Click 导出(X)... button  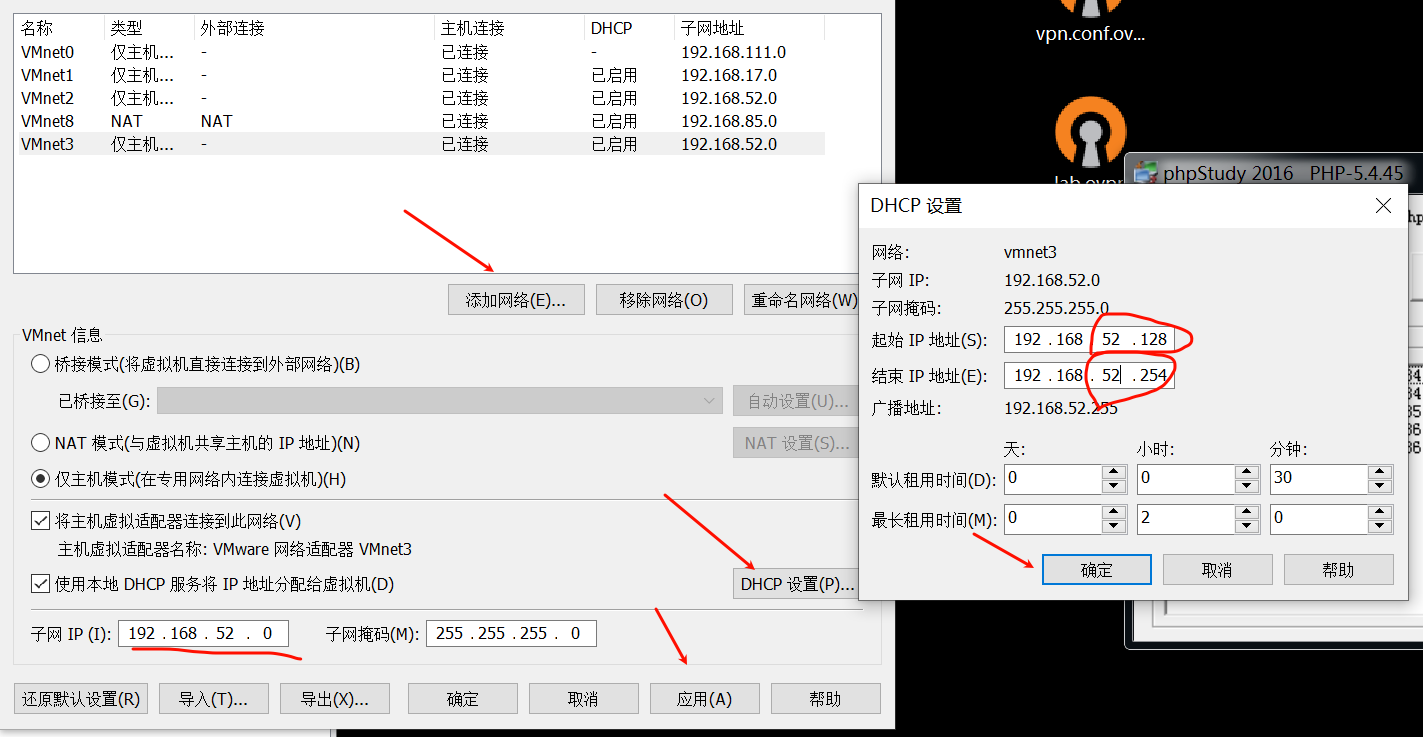click(335, 699)
